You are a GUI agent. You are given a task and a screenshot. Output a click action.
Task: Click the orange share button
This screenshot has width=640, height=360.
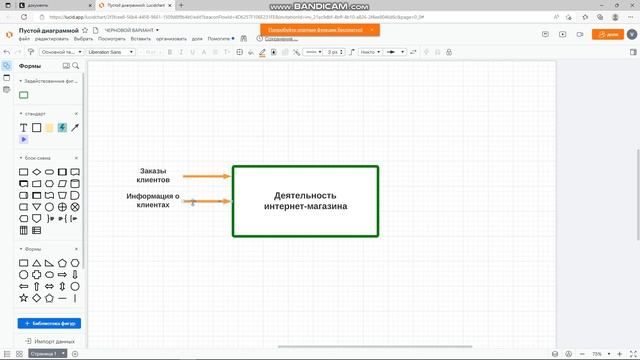pos(608,34)
